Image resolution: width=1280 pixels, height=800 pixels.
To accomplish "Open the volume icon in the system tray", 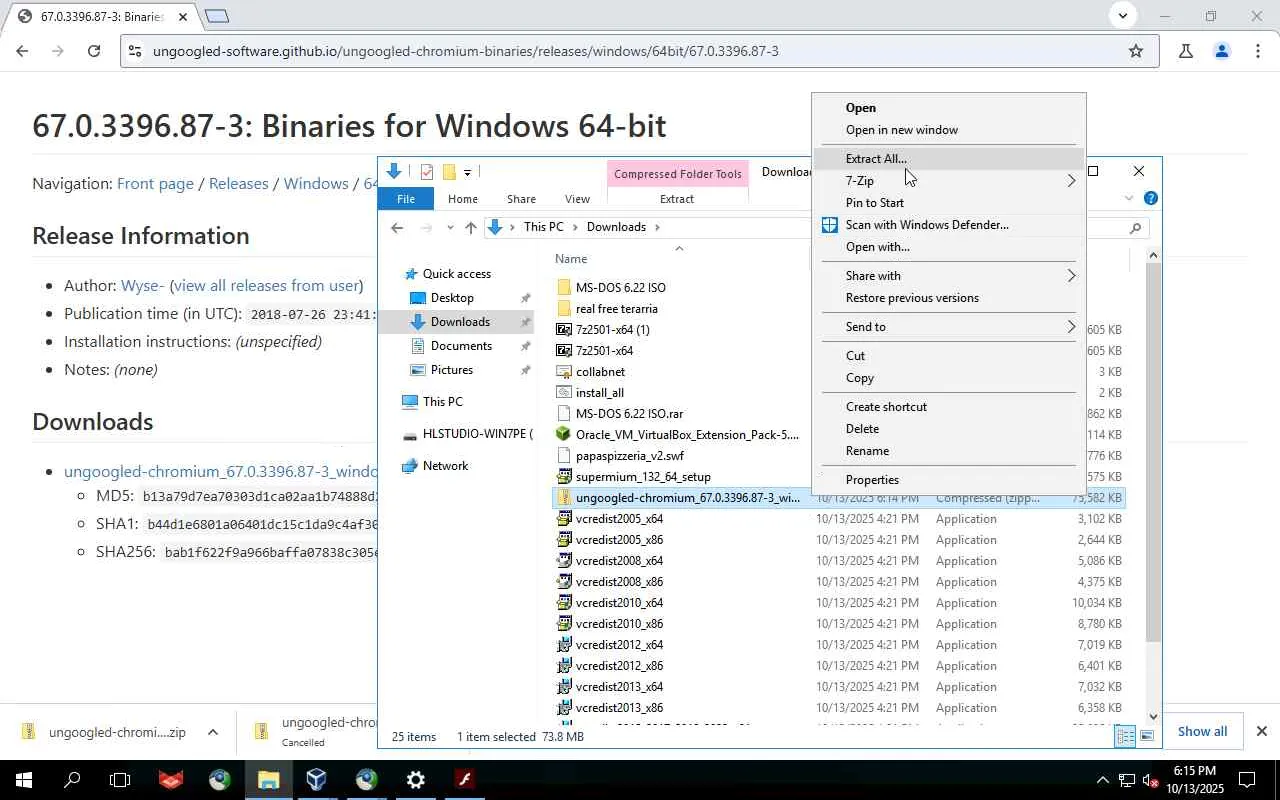I will tap(1151, 780).
